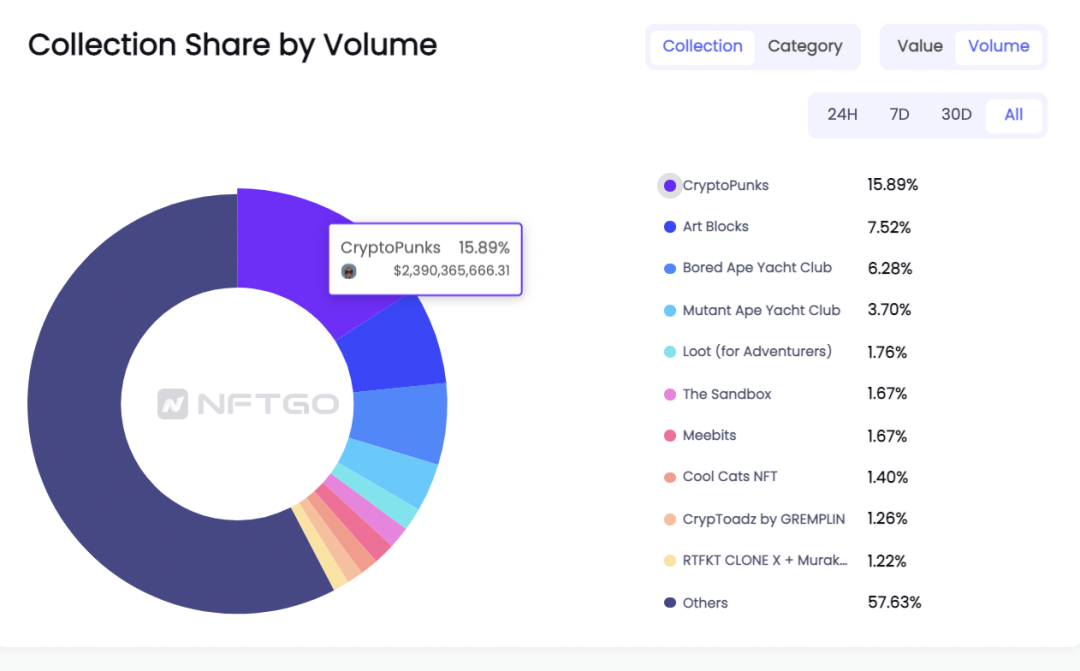Click the dark blue Art Blocks donut segment
This screenshot has height=671, width=1080.
tap(396, 348)
